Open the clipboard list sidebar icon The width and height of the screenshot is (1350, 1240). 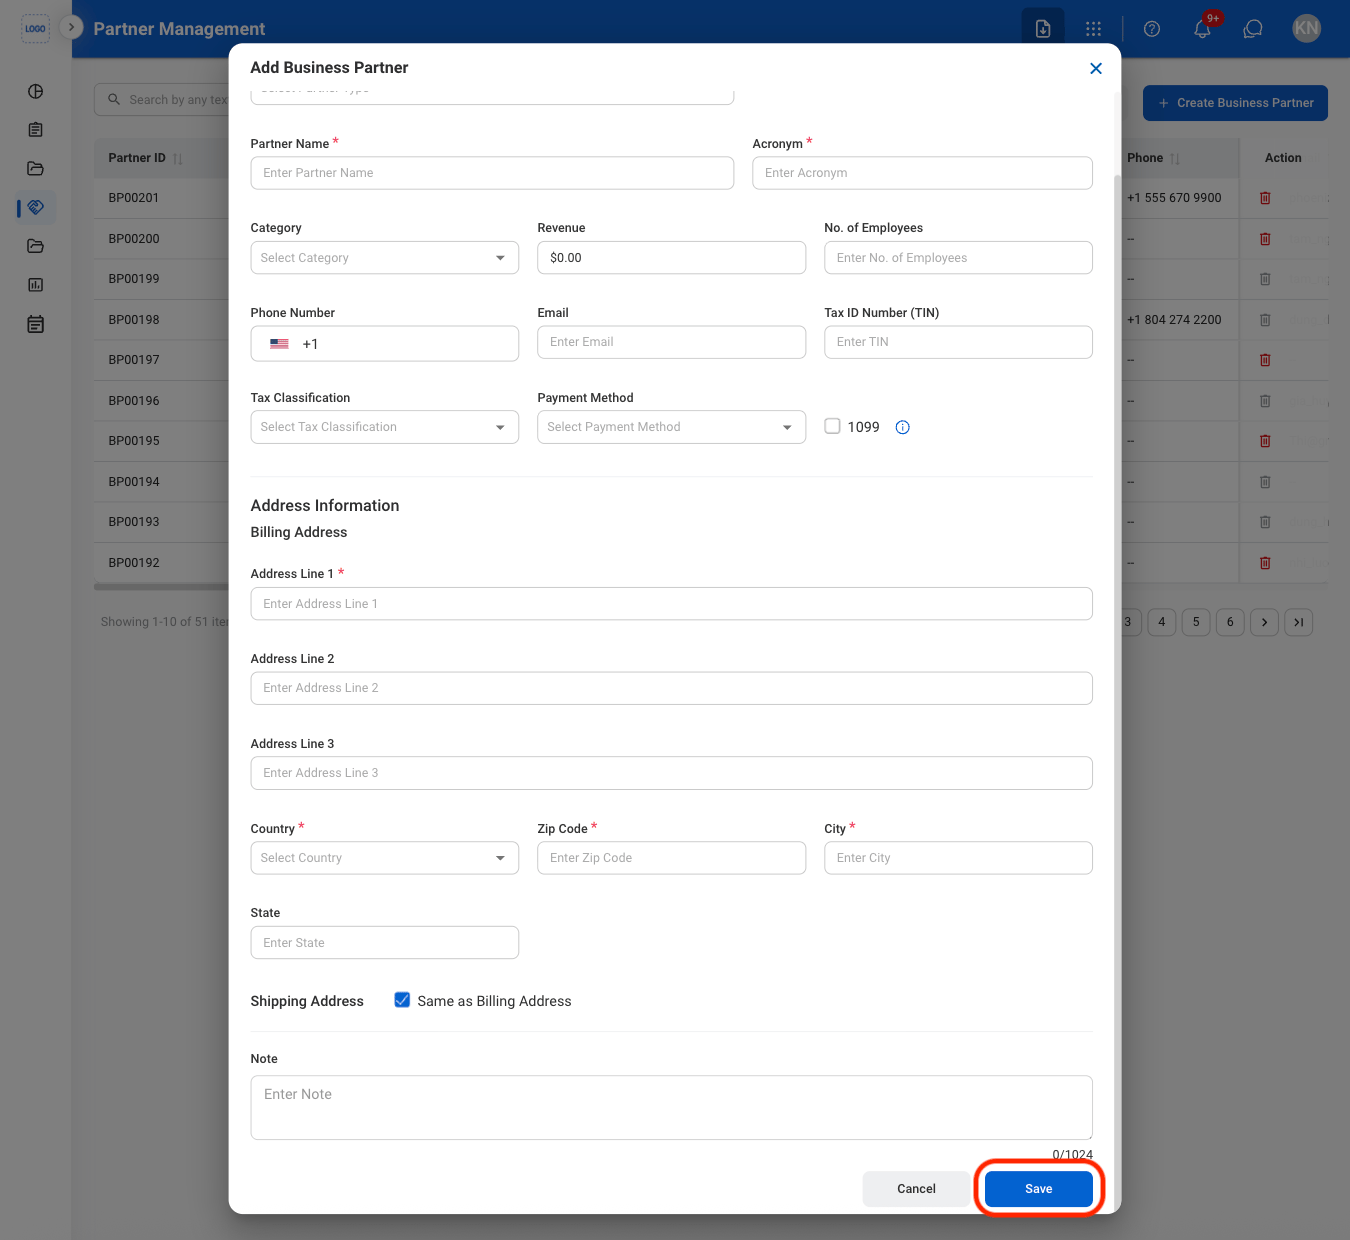[x=36, y=130]
